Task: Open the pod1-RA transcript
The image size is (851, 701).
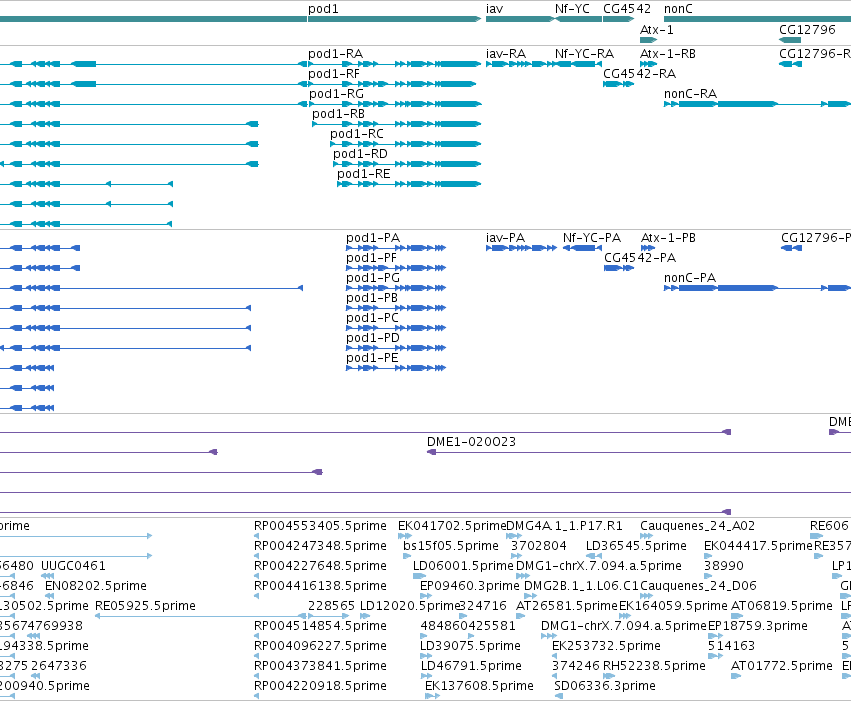Action: pos(335,54)
